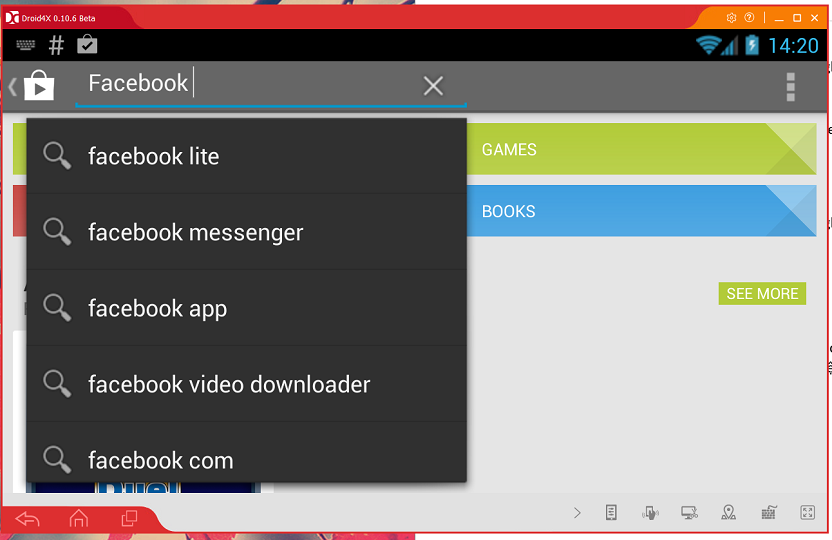Tap the keyboard icon in status bar
Screen dimensions: 832x540
coord(25,45)
